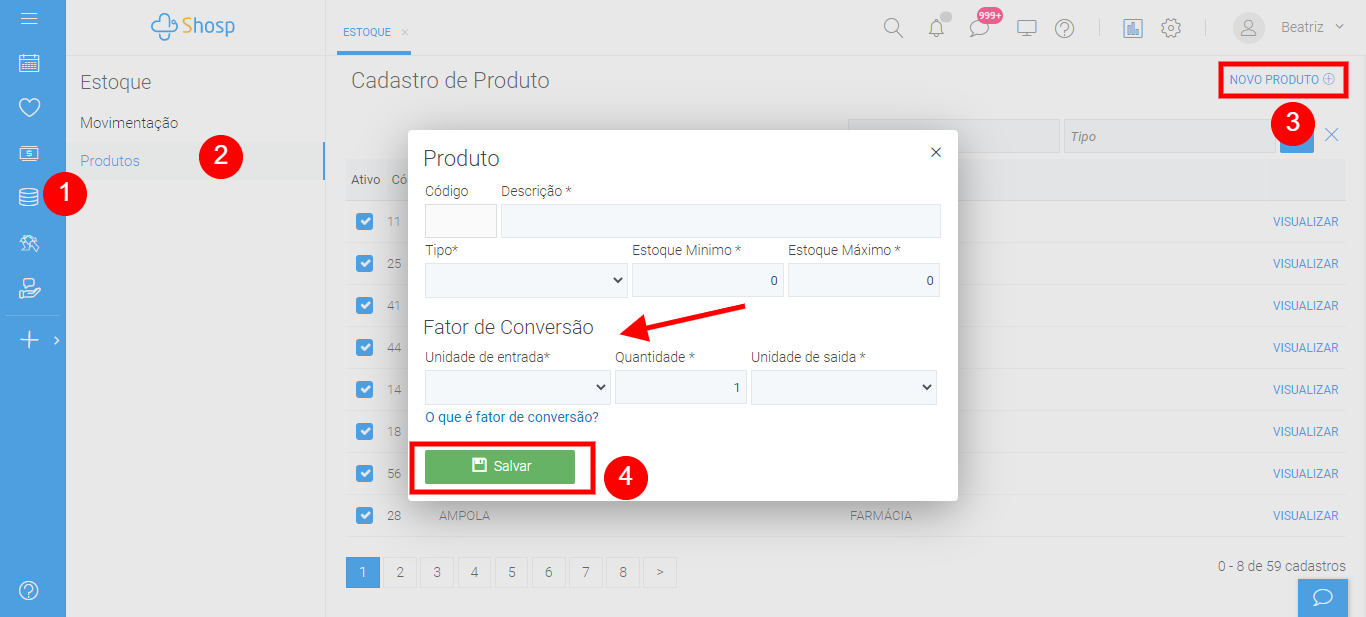Open the reports chart icon in the top bar
1366x617 pixels.
(1133, 28)
